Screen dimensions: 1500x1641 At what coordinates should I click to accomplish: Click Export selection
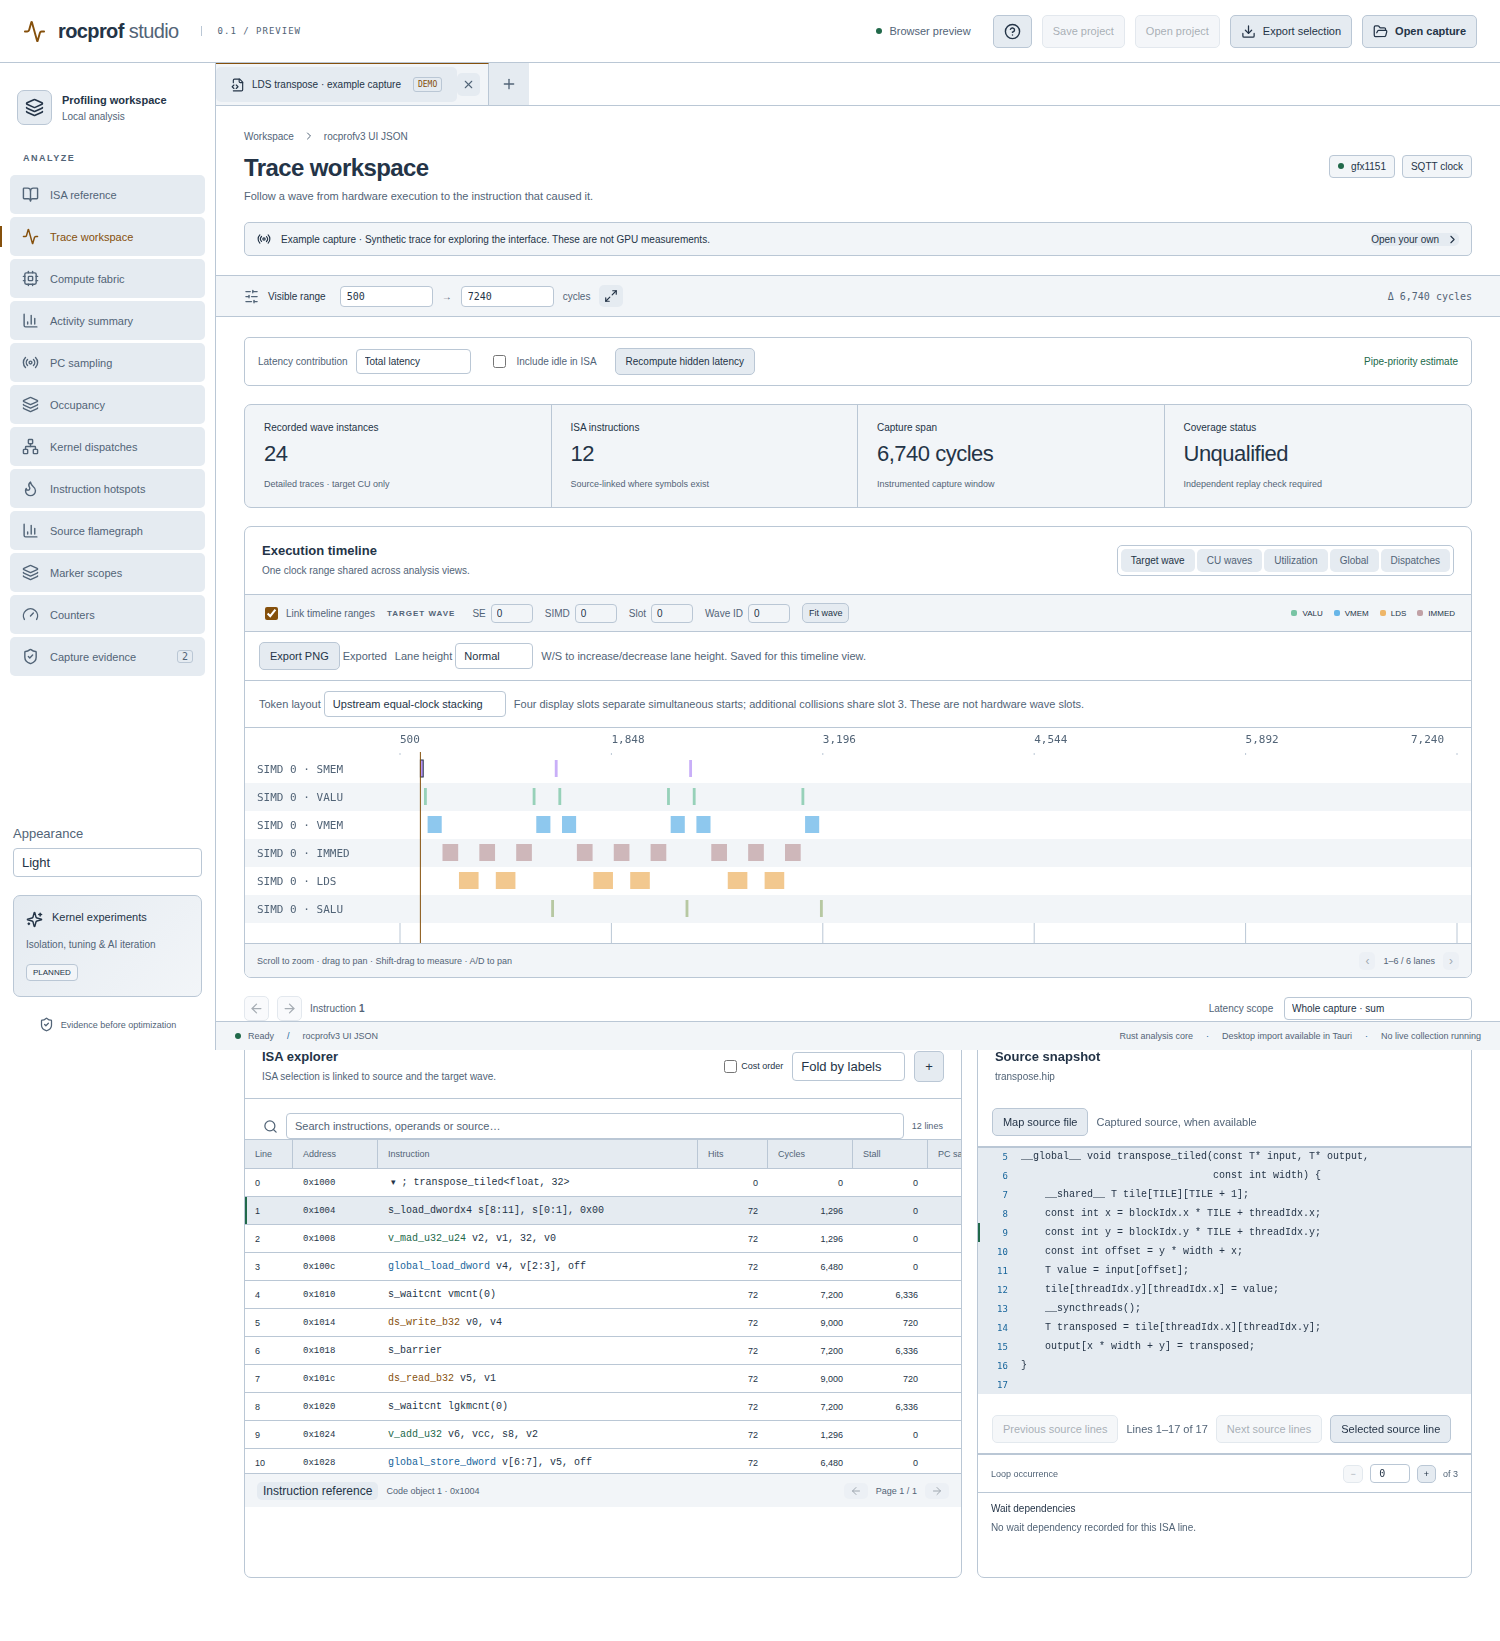coord(1291,32)
